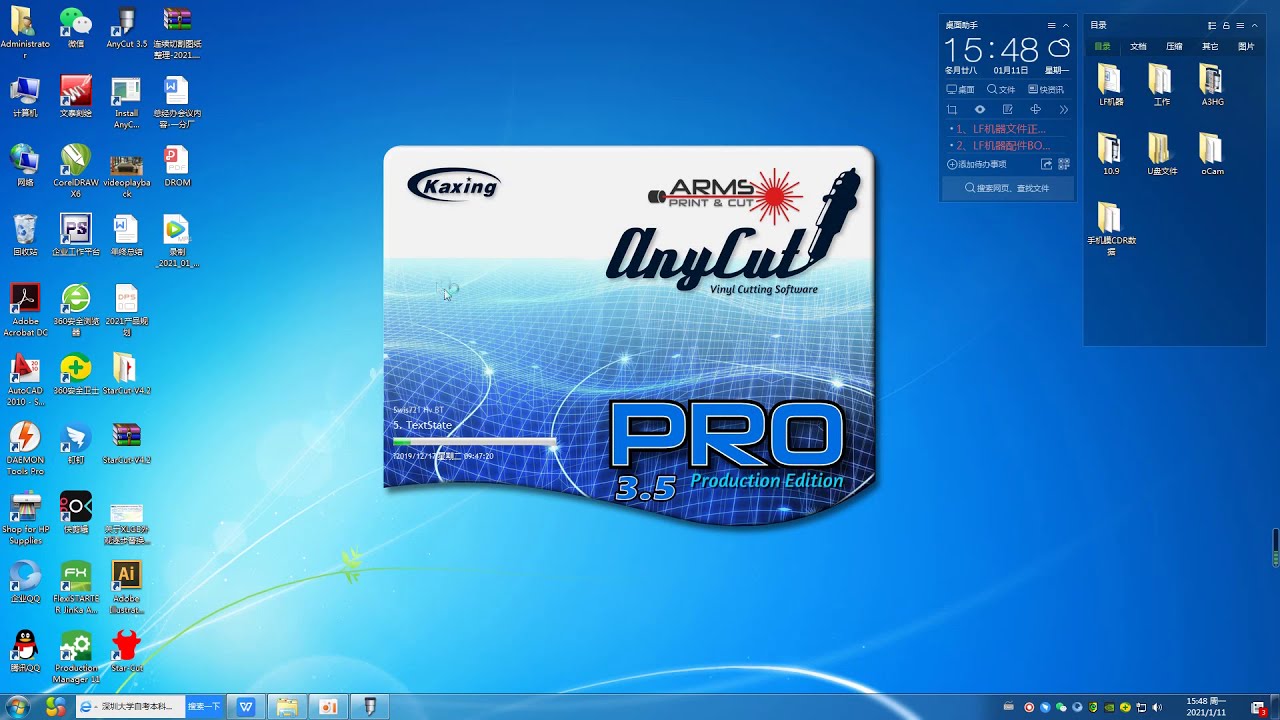This screenshot has width=1280, height=720.
Task: Open the oCam folder
Action: [x=1211, y=154]
